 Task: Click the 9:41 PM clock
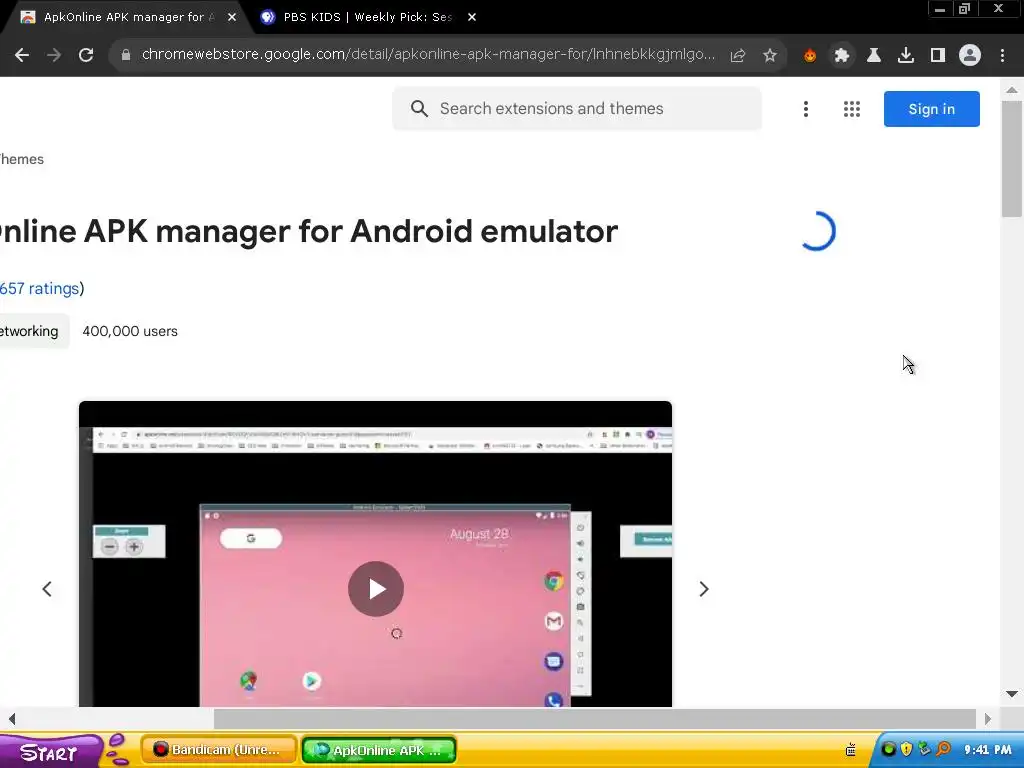point(987,750)
